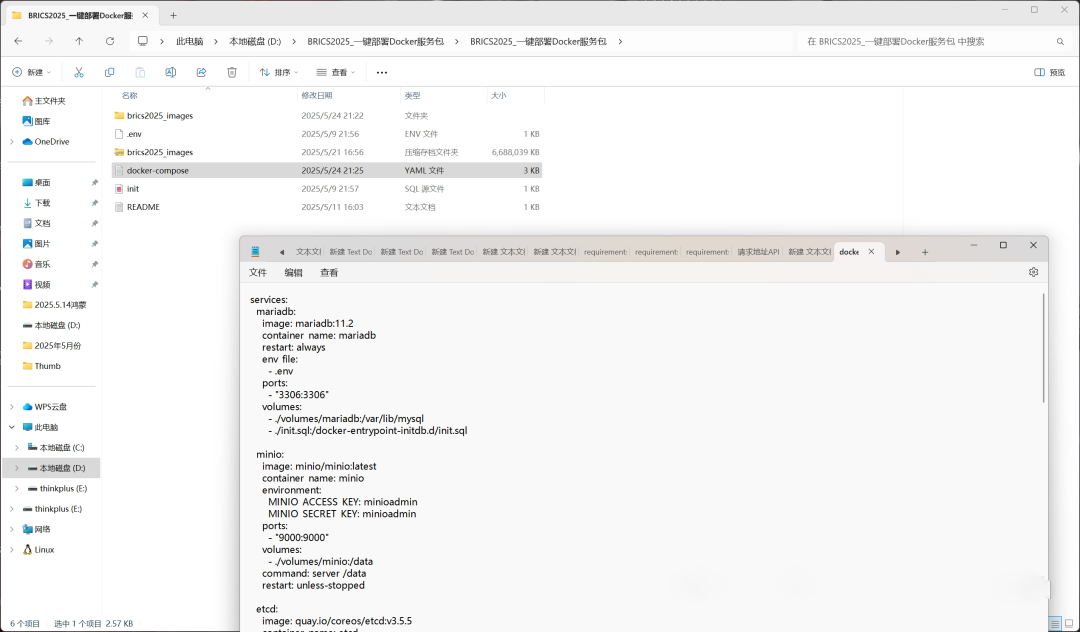Click 本地磁盘 (D:) in the address breadcrumb
Viewport: 1080px width, 632px height.
[255, 41]
